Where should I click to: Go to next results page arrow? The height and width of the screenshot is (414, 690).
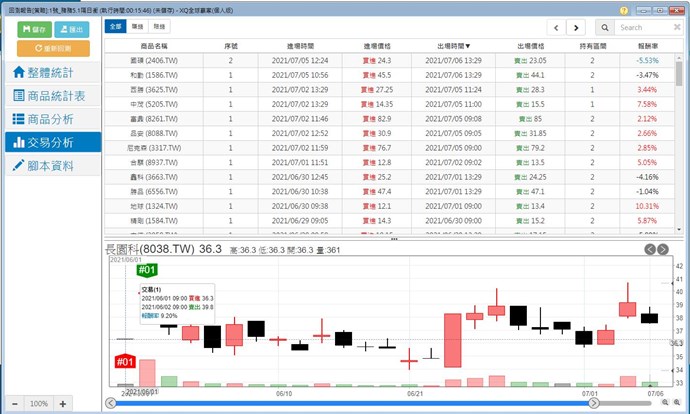click(576, 28)
